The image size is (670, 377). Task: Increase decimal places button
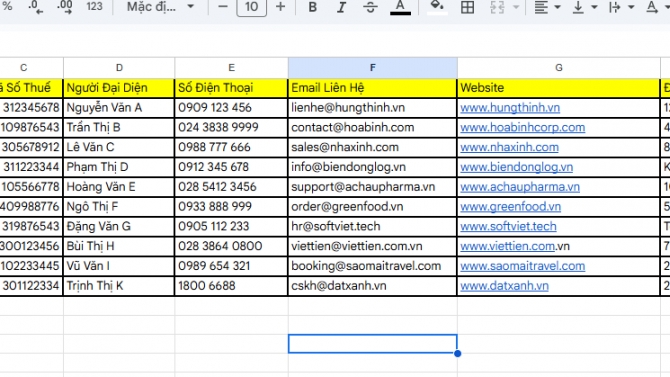coord(65,6)
